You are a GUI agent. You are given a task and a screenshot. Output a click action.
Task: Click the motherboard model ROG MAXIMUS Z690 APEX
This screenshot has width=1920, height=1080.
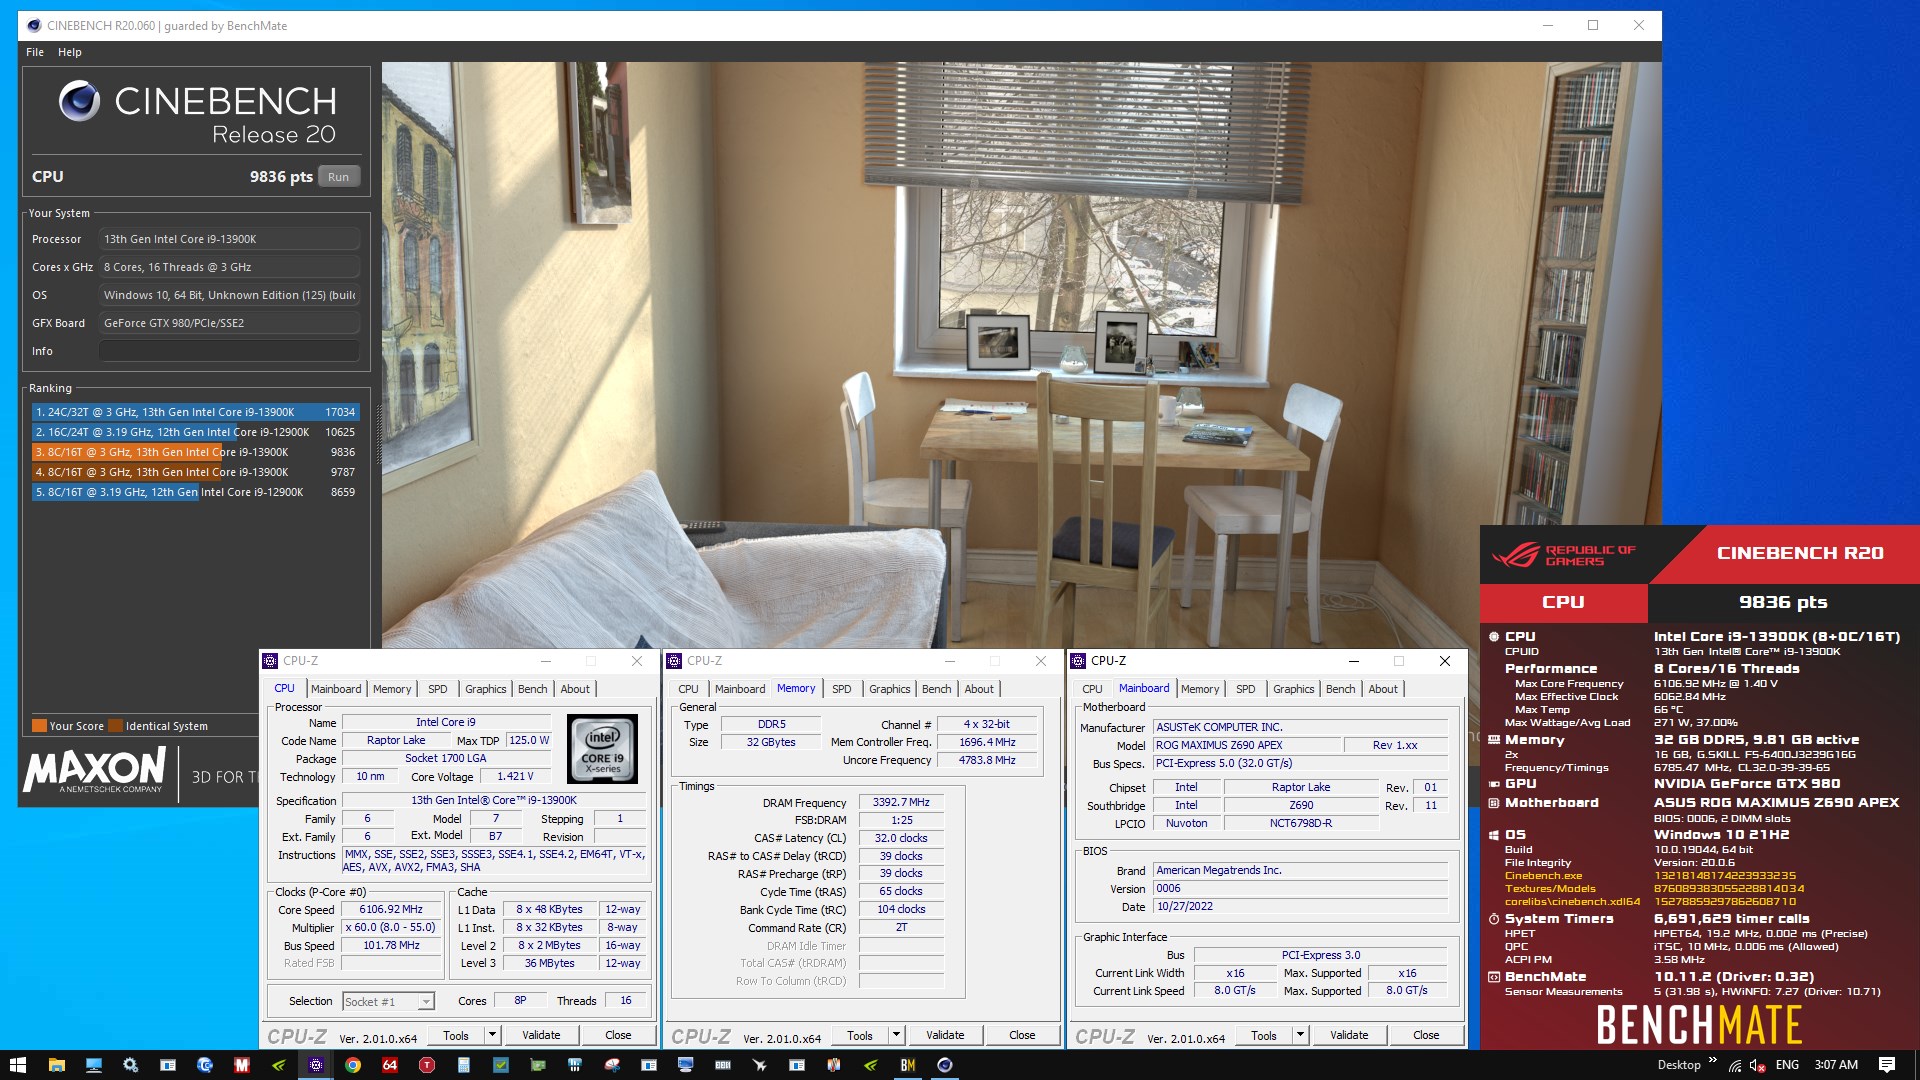click(x=1247, y=745)
